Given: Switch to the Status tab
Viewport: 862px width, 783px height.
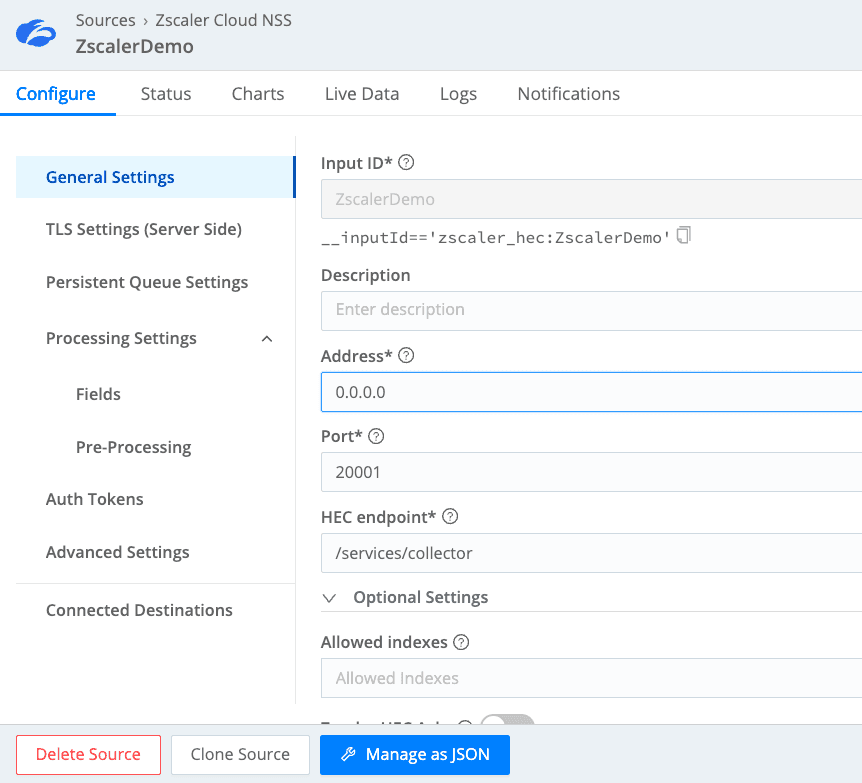Looking at the screenshot, I should [166, 94].
